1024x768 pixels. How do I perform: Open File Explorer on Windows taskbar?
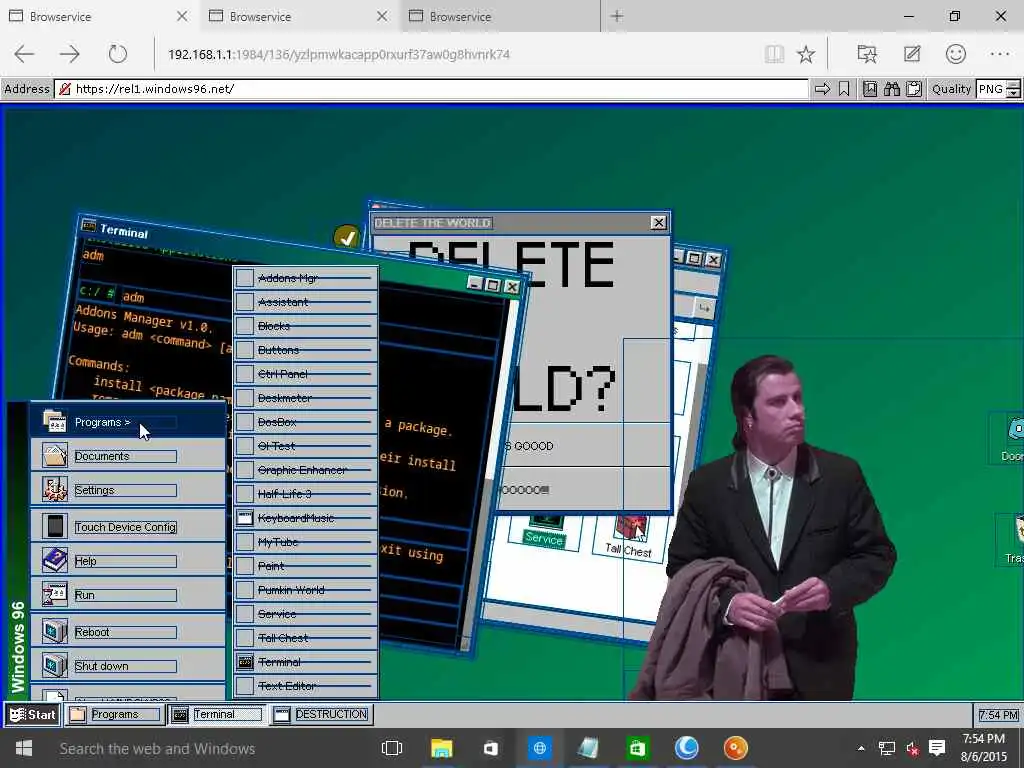coord(441,748)
